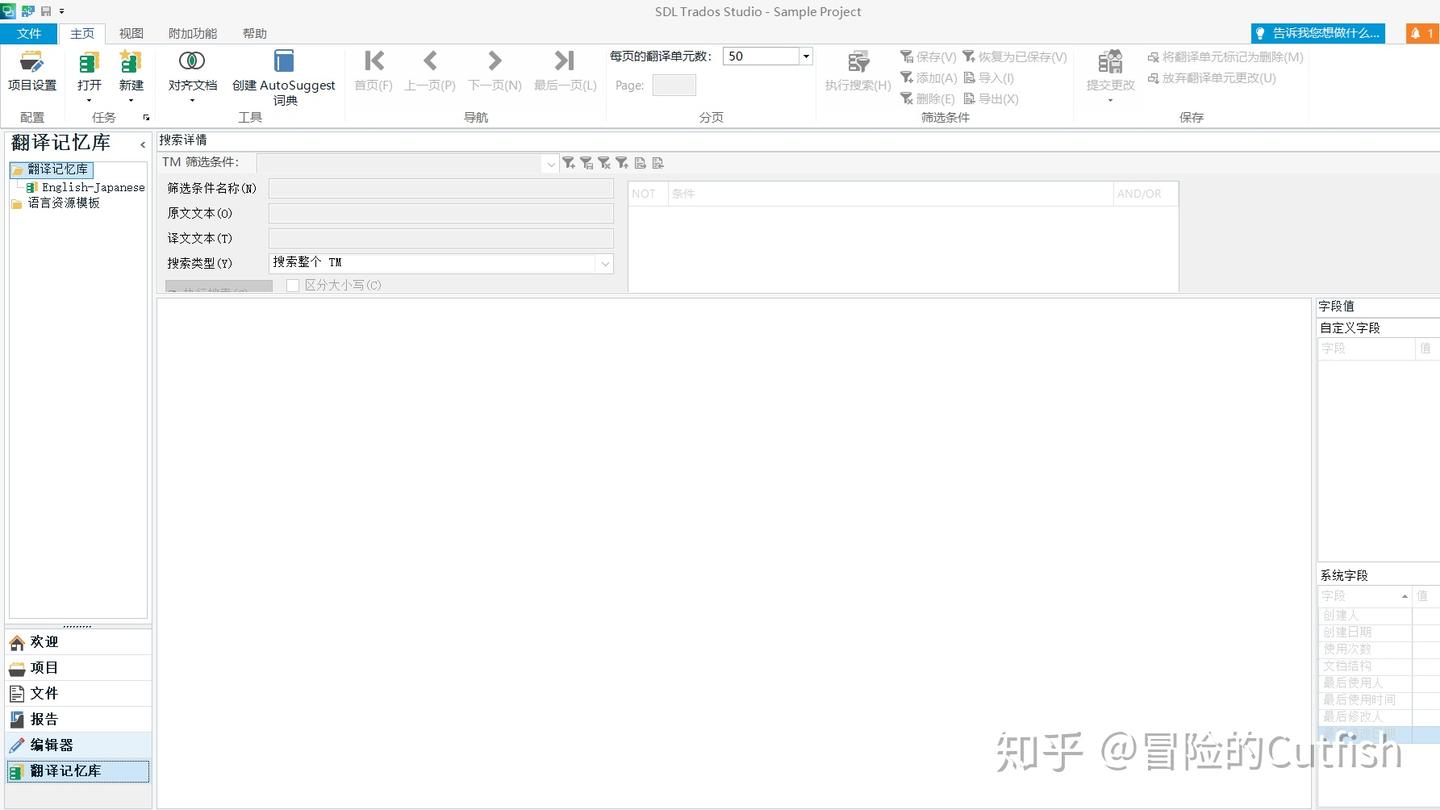This screenshot has height=810, width=1440.
Task: Click the 告诉我您想做什么 help button
Action: tap(1316, 33)
